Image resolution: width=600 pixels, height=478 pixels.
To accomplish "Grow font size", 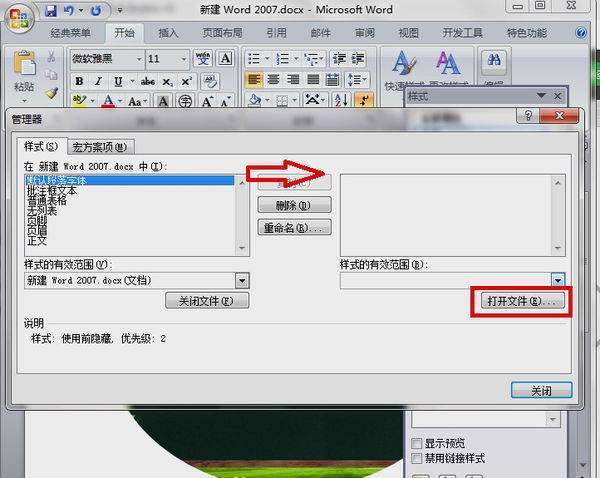I will coord(207,101).
